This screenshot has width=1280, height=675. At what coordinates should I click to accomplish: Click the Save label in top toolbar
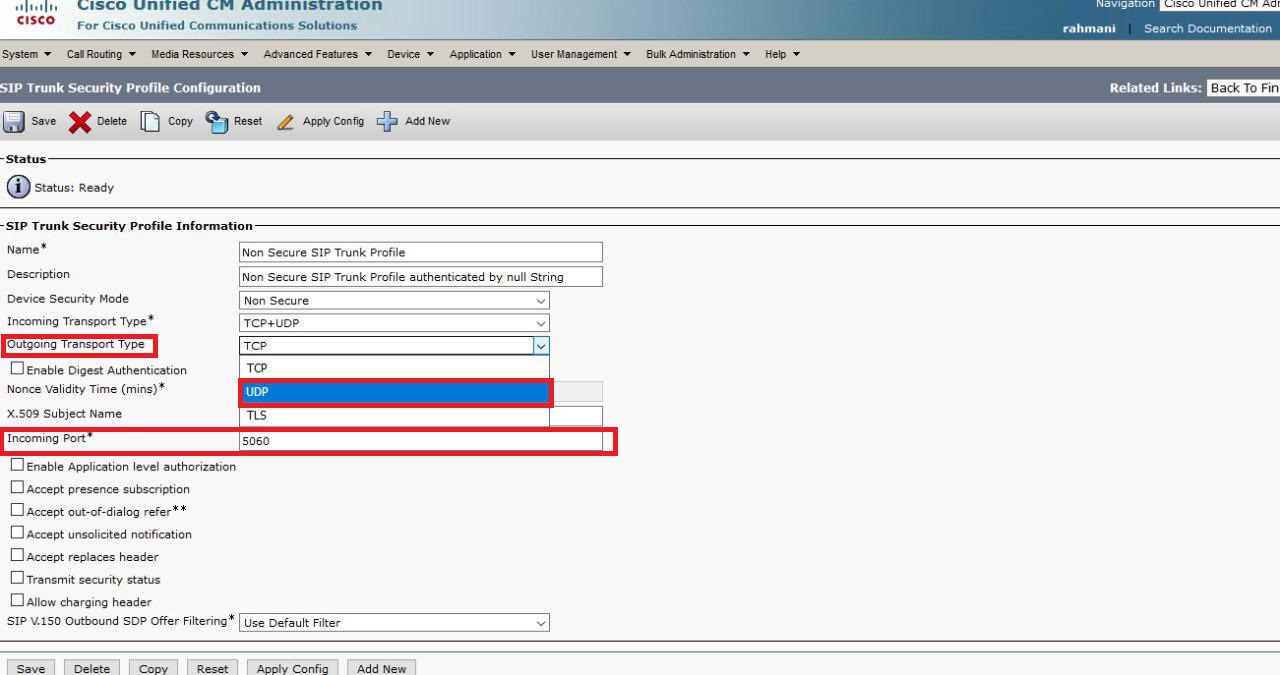coord(44,121)
